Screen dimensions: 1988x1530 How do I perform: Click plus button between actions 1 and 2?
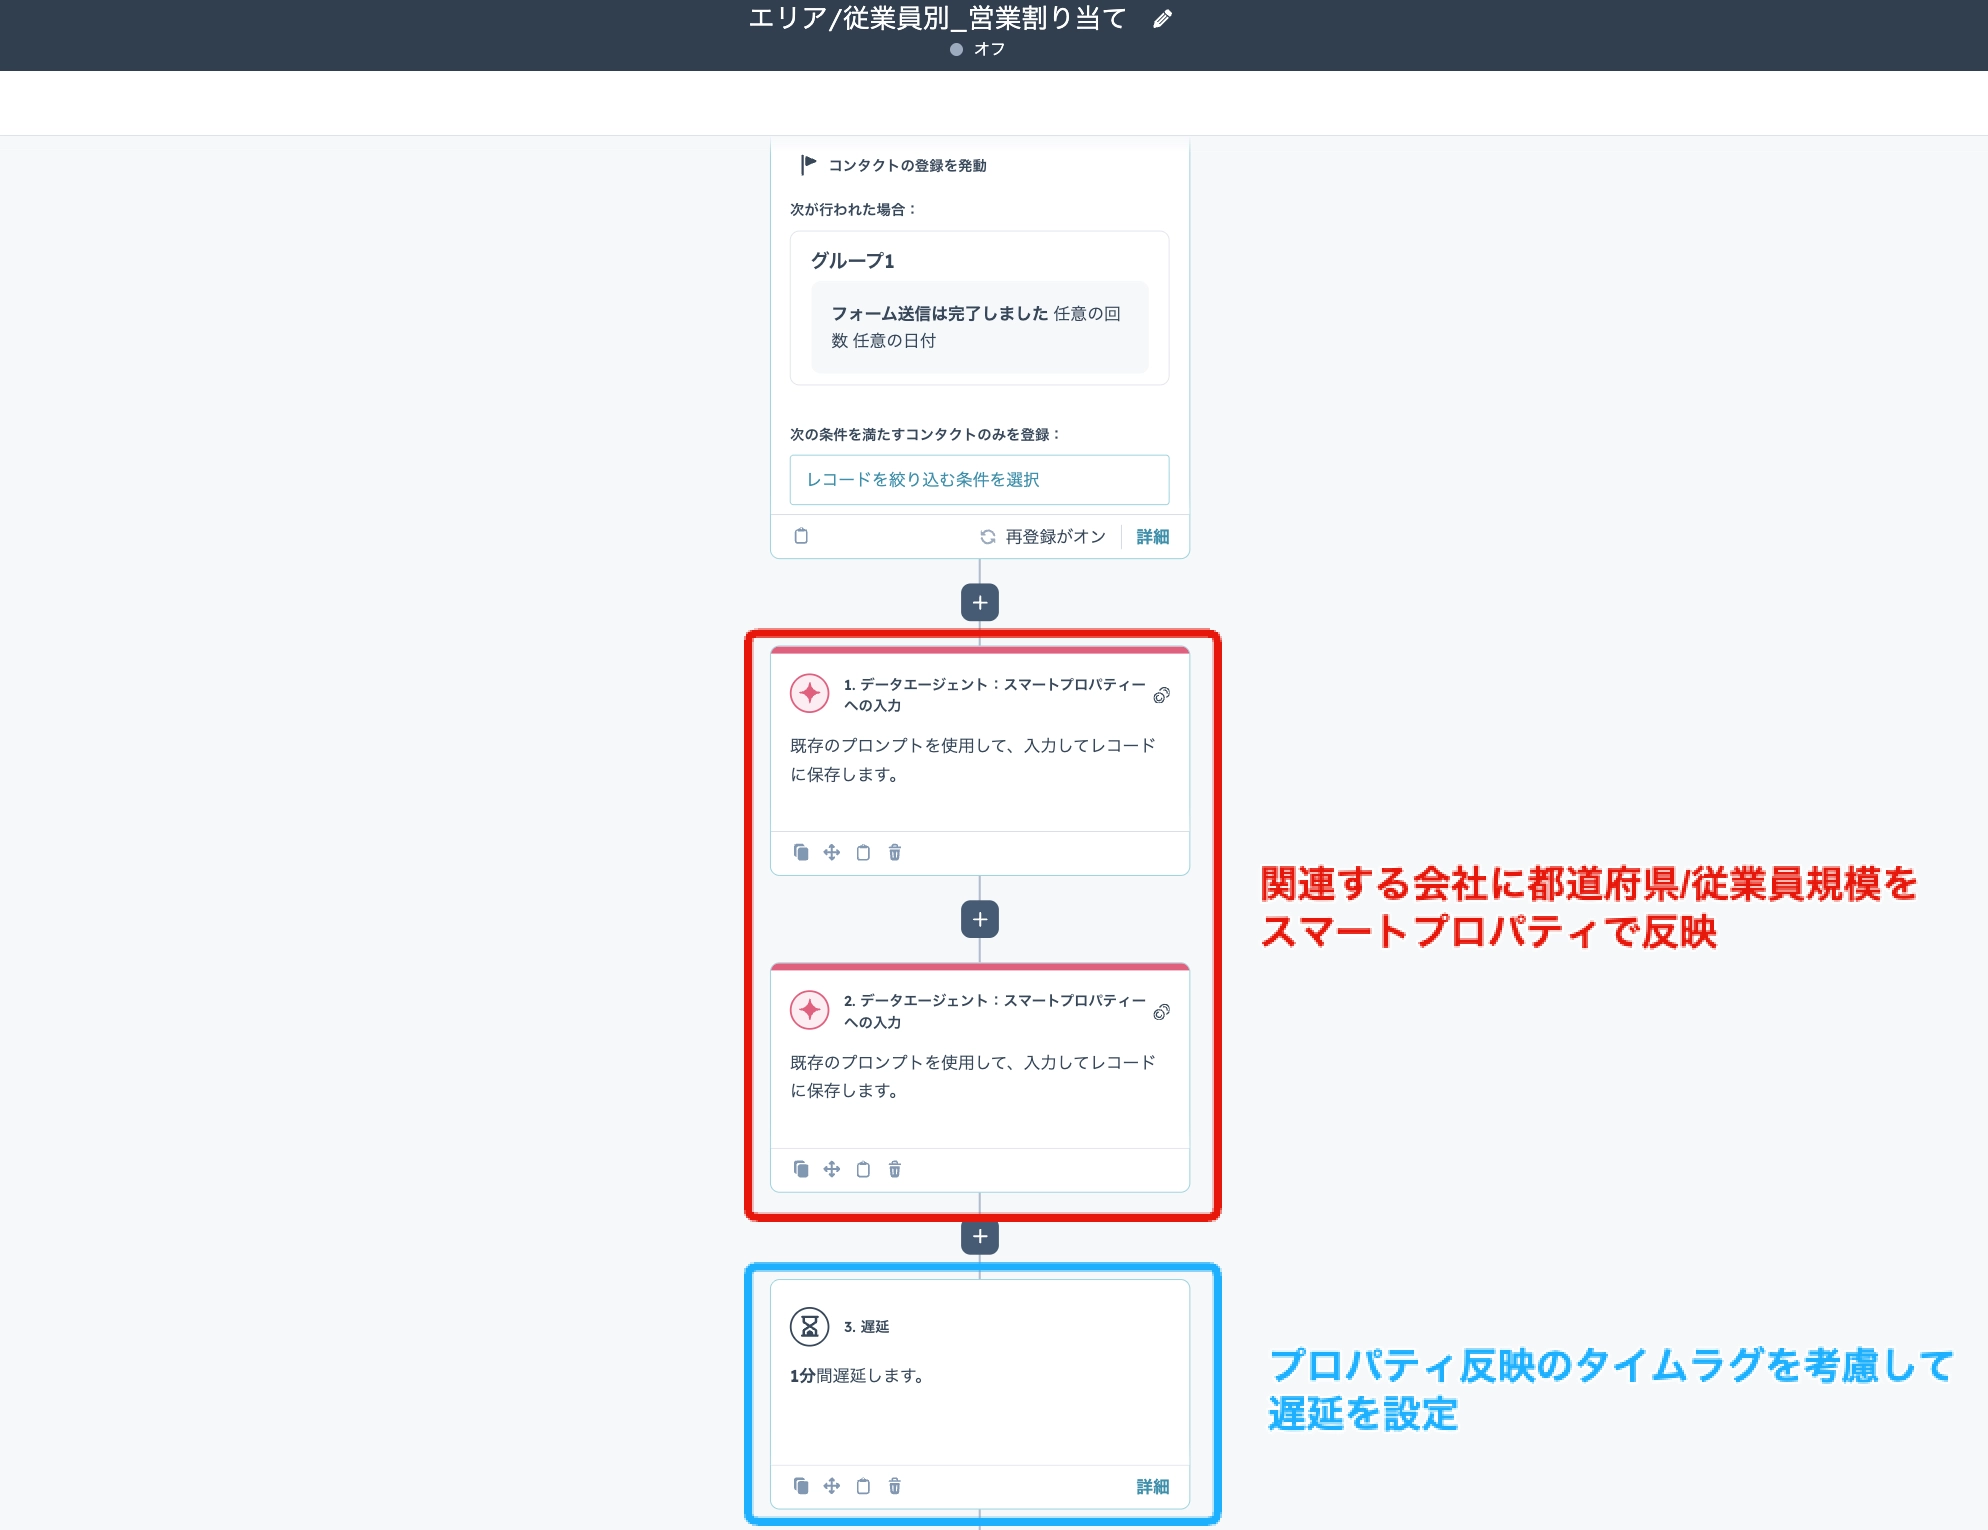tap(980, 919)
